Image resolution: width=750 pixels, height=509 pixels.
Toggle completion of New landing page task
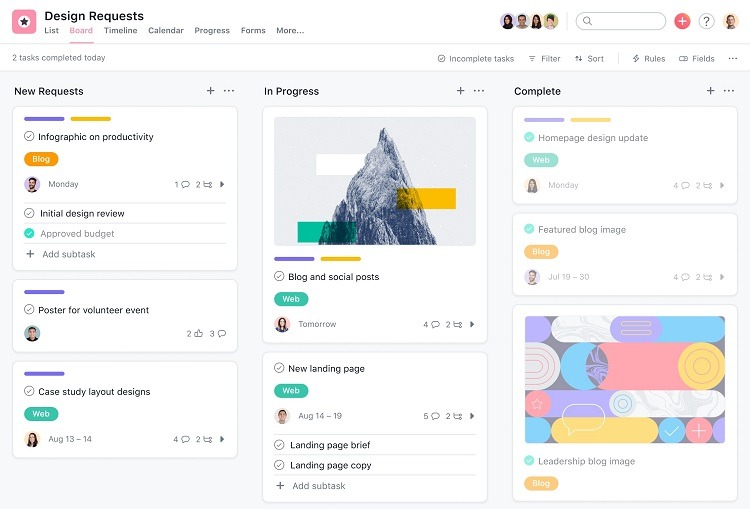[279, 369]
